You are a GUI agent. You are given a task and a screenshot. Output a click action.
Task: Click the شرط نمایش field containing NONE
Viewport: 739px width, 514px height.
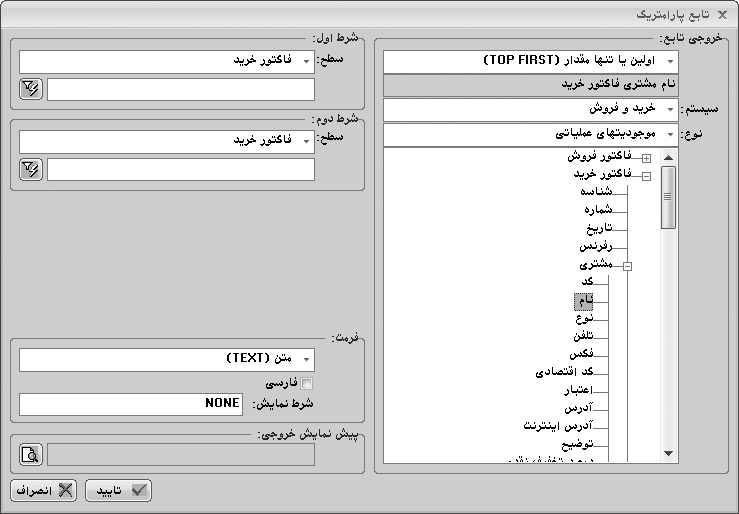pos(130,403)
